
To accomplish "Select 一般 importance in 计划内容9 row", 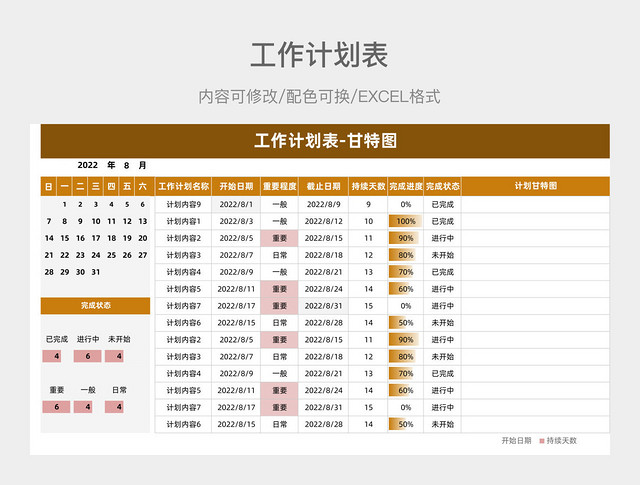I will point(280,205).
